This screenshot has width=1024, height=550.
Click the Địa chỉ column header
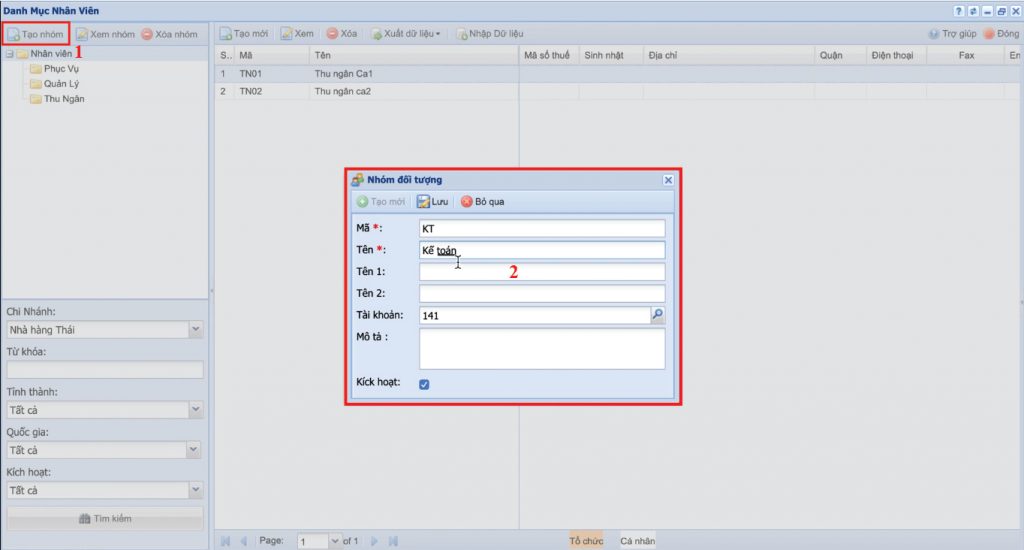click(x=728, y=55)
